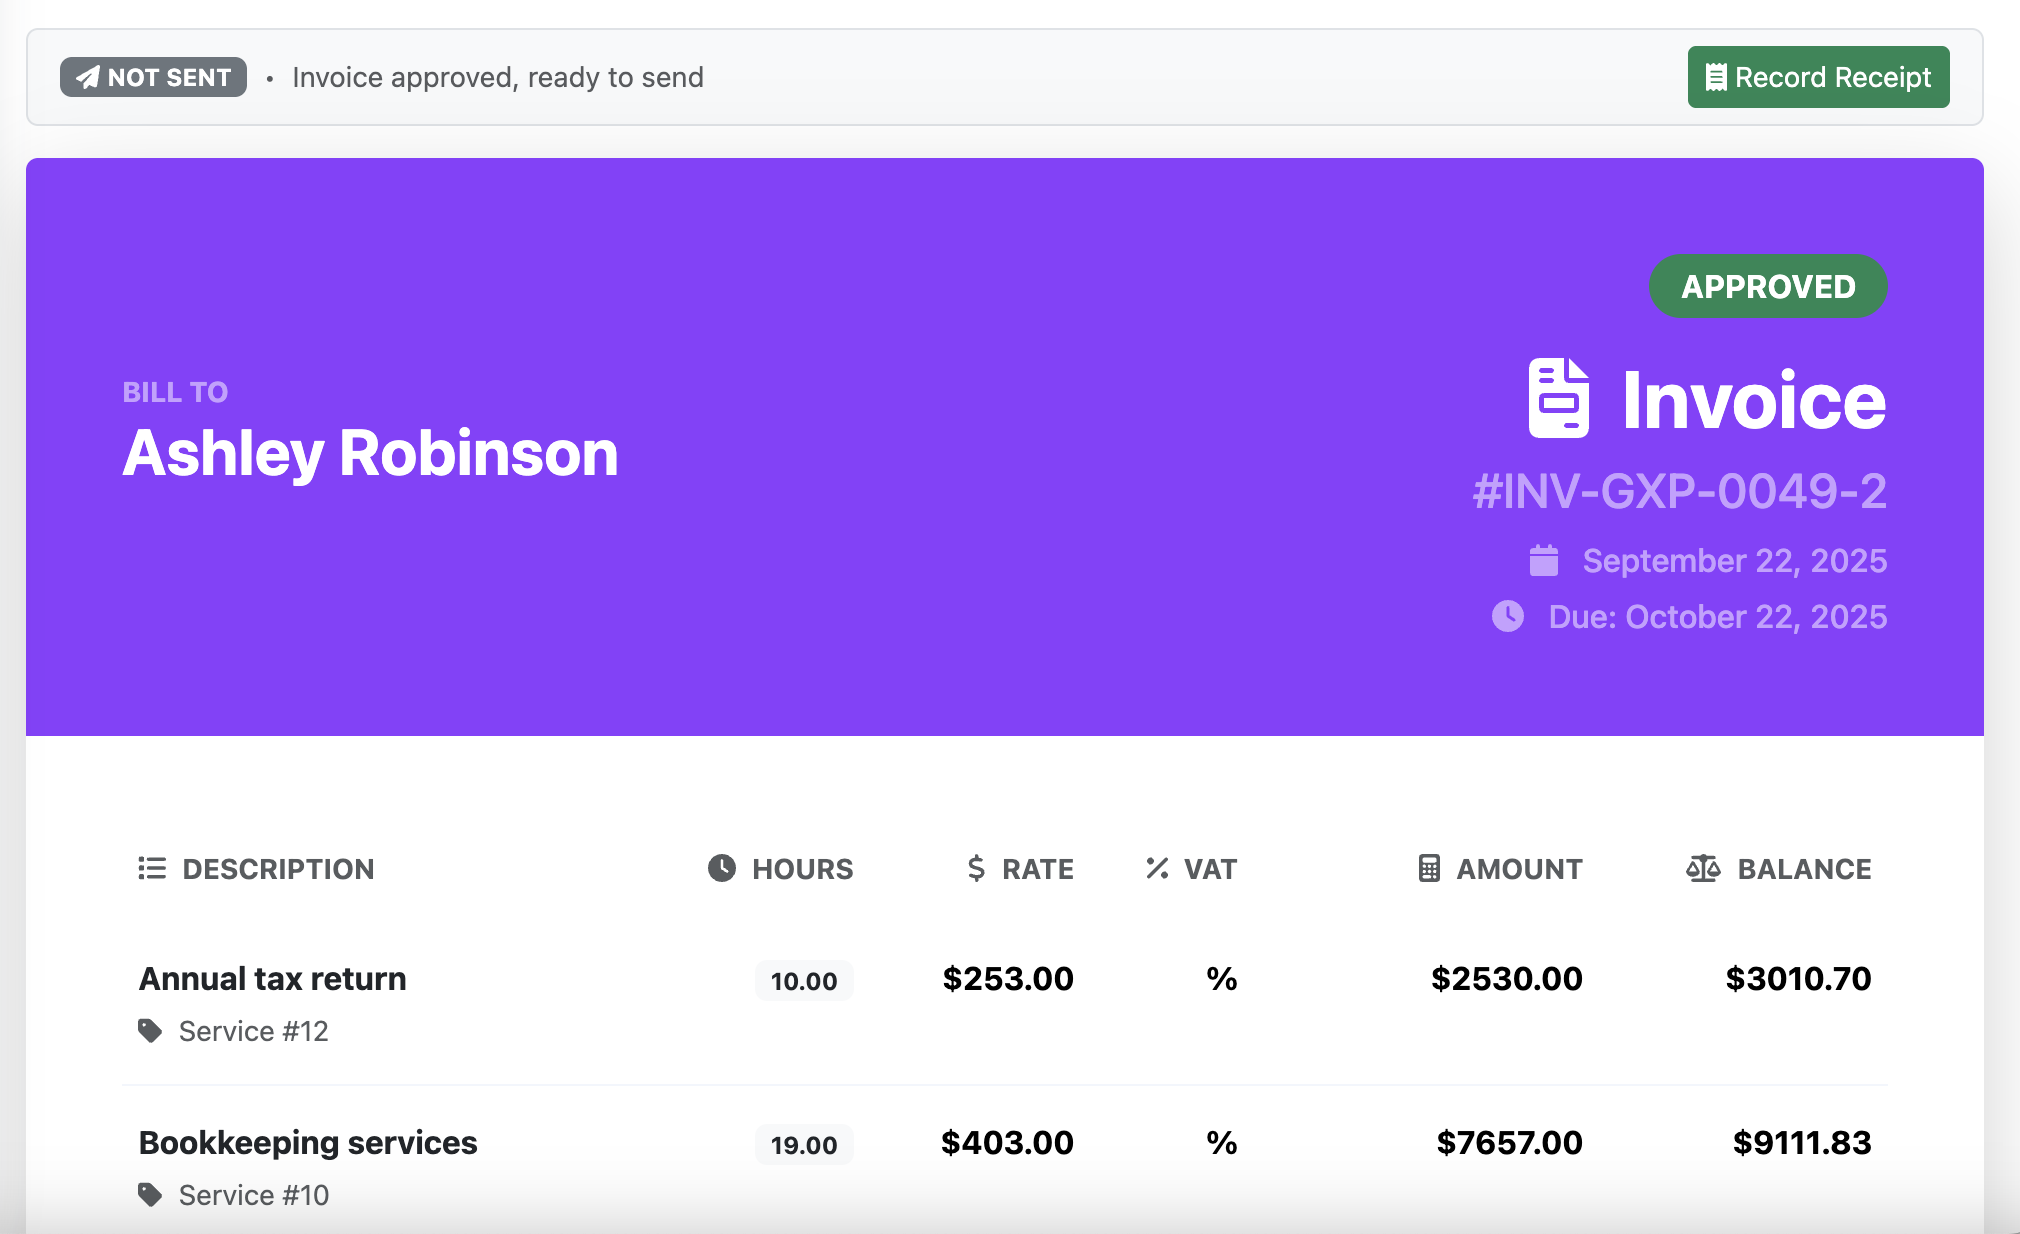Click the list icon beside DESCRIPTION header
The width and height of the screenshot is (2020, 1234).
pyautogui.click(x=152, y=868)
